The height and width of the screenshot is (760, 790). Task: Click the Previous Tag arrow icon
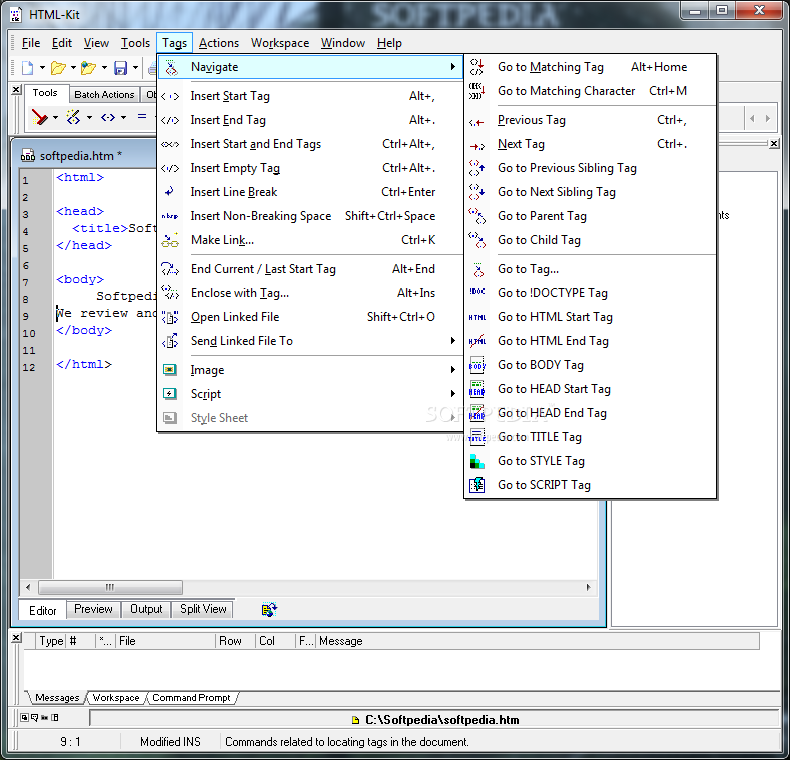coord(476,122)
